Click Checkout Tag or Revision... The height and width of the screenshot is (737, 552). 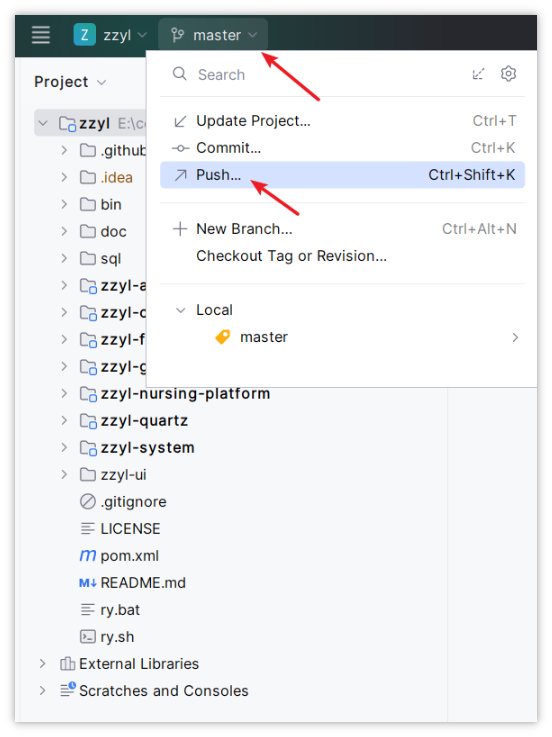pyautogui.click(x=291, y=256)
